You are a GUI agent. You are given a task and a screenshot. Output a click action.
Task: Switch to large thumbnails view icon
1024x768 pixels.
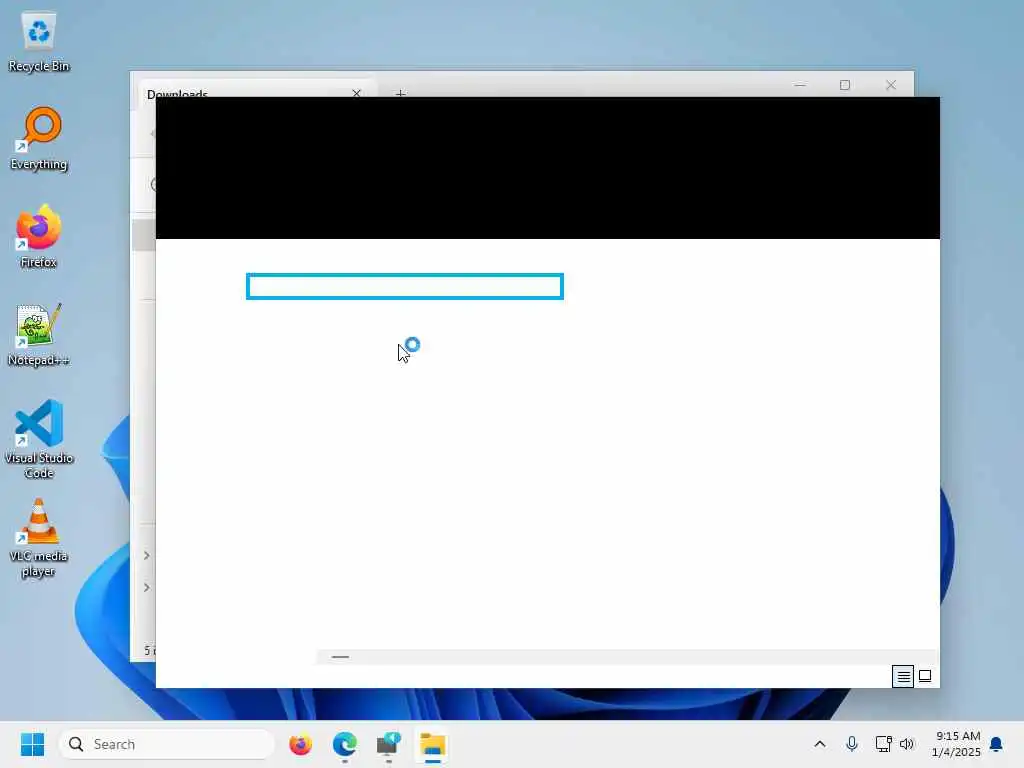[x=925, y=676]
